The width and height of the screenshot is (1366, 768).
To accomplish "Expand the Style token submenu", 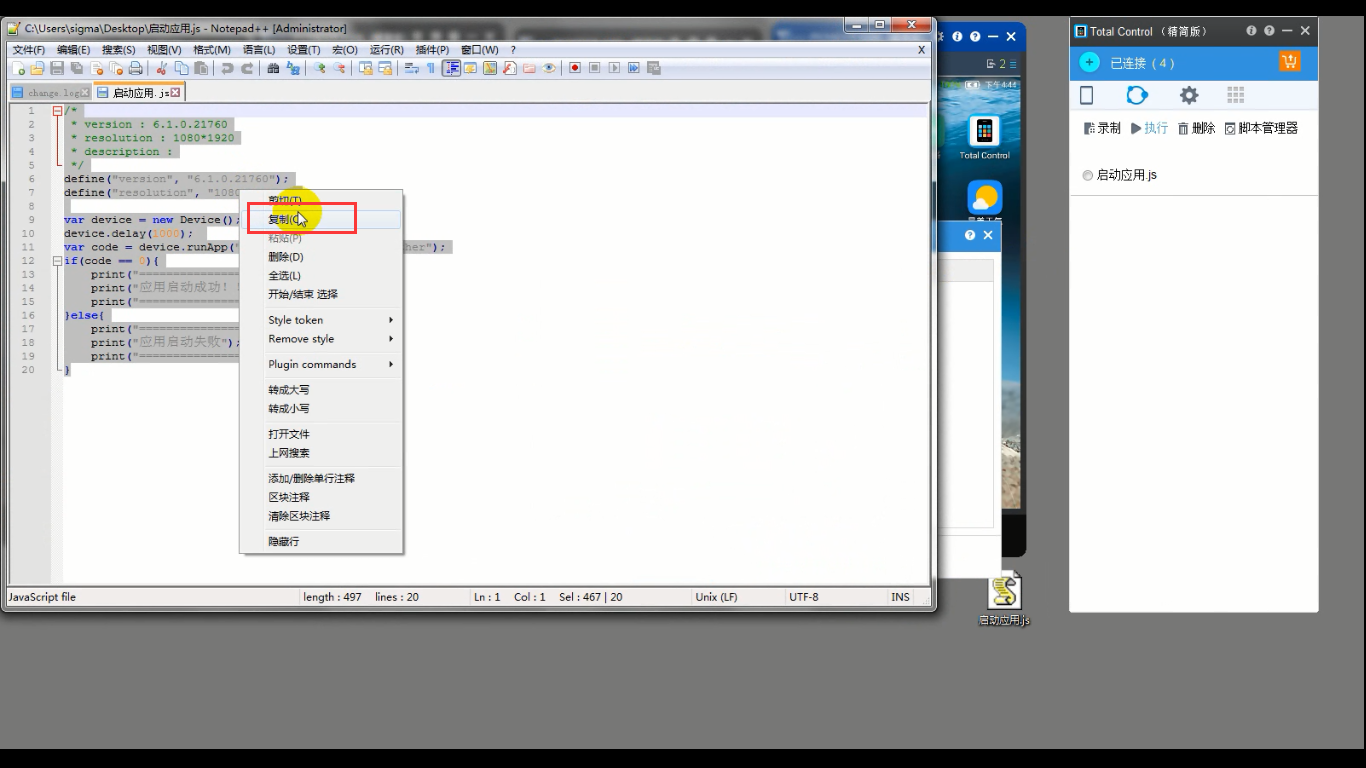I will [321, 320].
